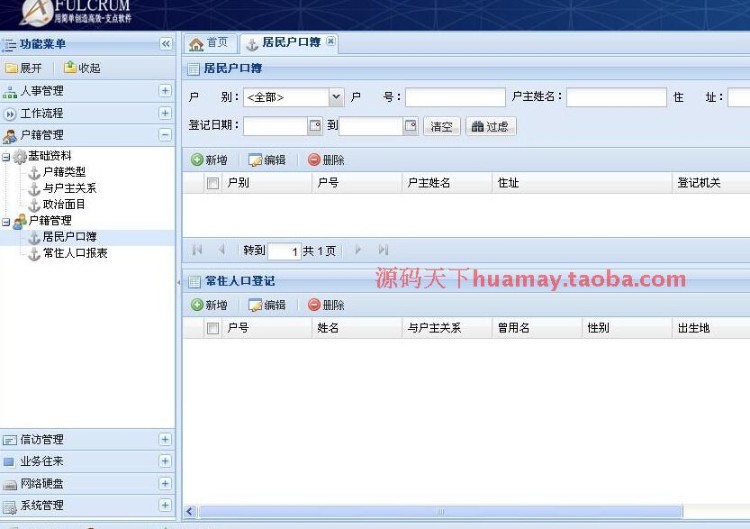Click 新增 in 常住人口登记 toolbar
The image size is (750, 529).
pyautogui.click(x=210, y=305)
